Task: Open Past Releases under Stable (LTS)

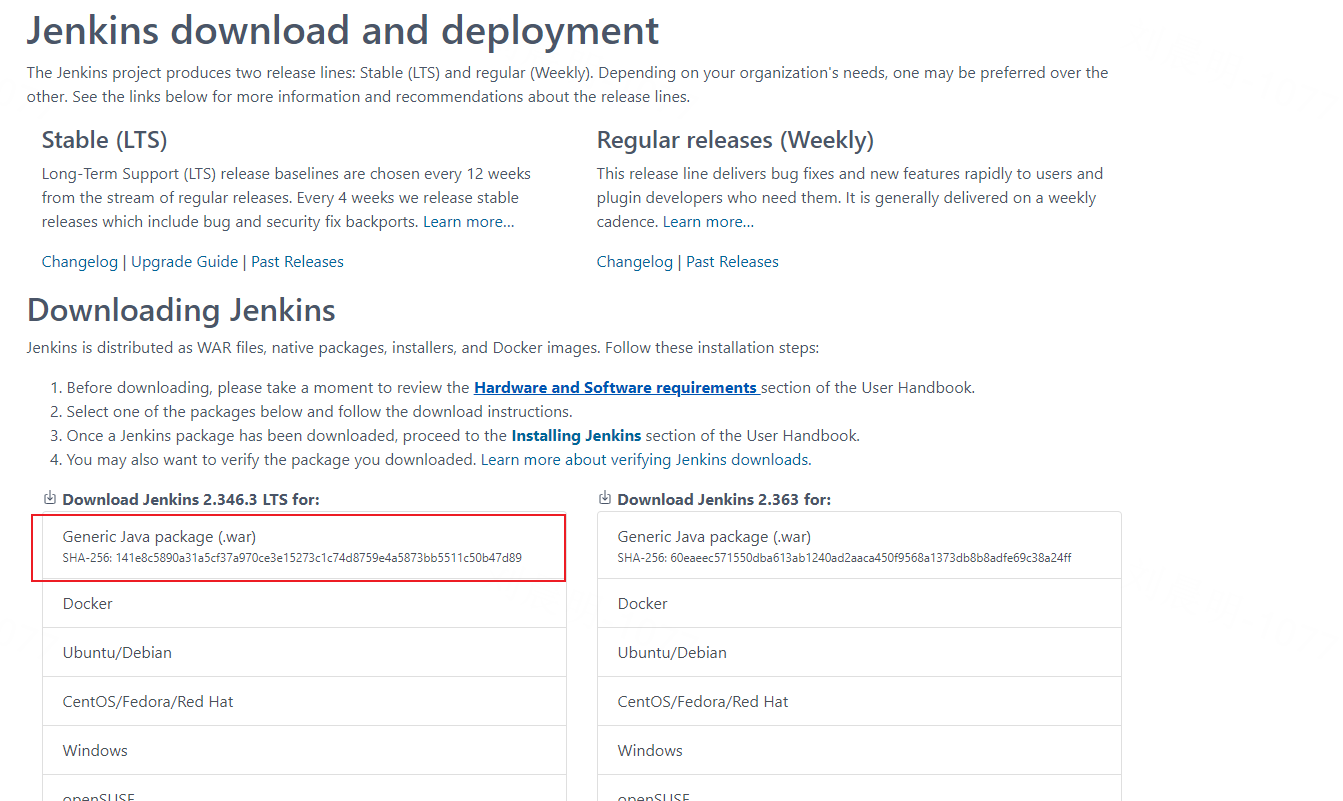Action: point(297,262)
